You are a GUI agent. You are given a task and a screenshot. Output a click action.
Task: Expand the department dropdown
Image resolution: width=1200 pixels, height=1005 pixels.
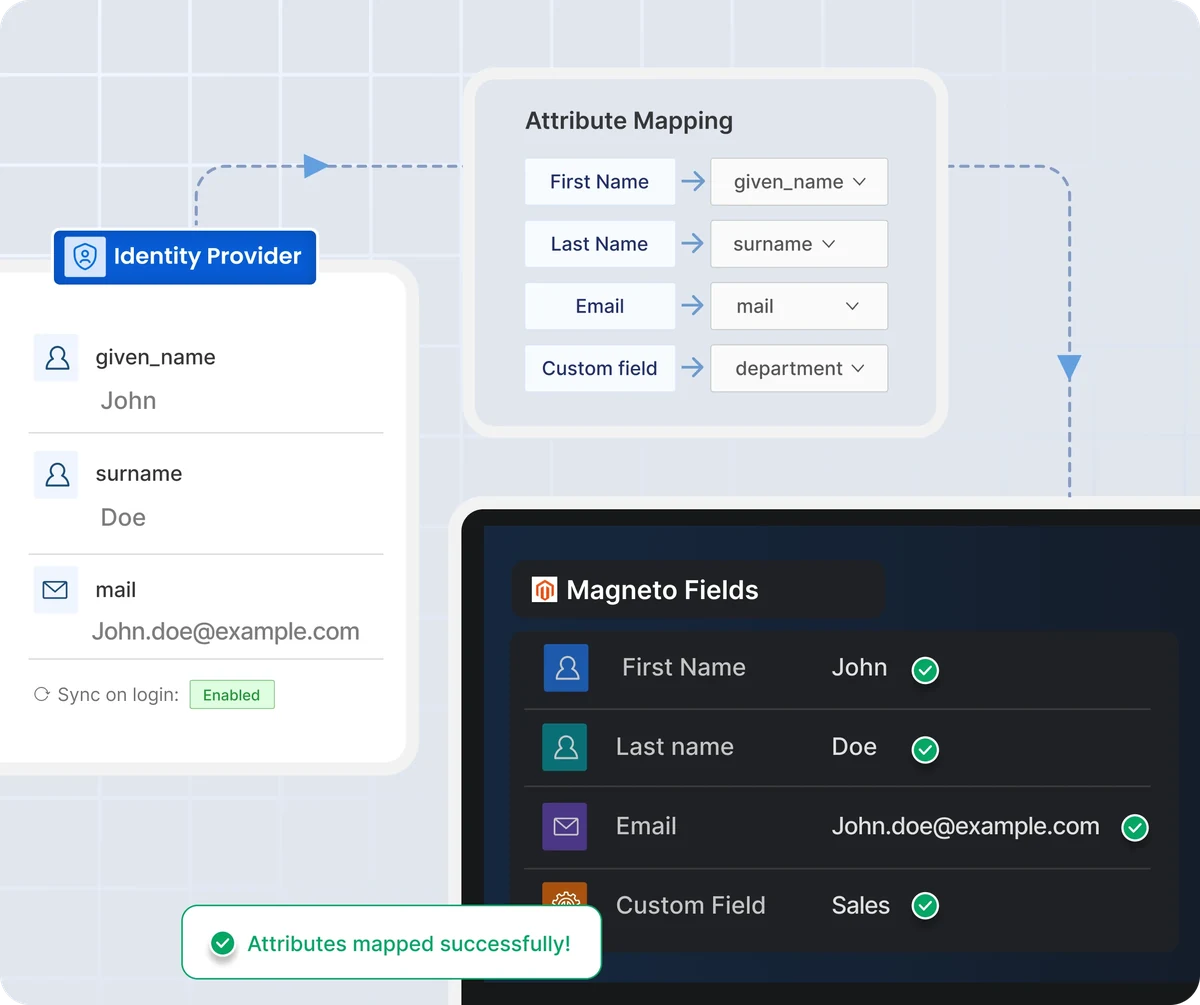click(x=799, y=369)
